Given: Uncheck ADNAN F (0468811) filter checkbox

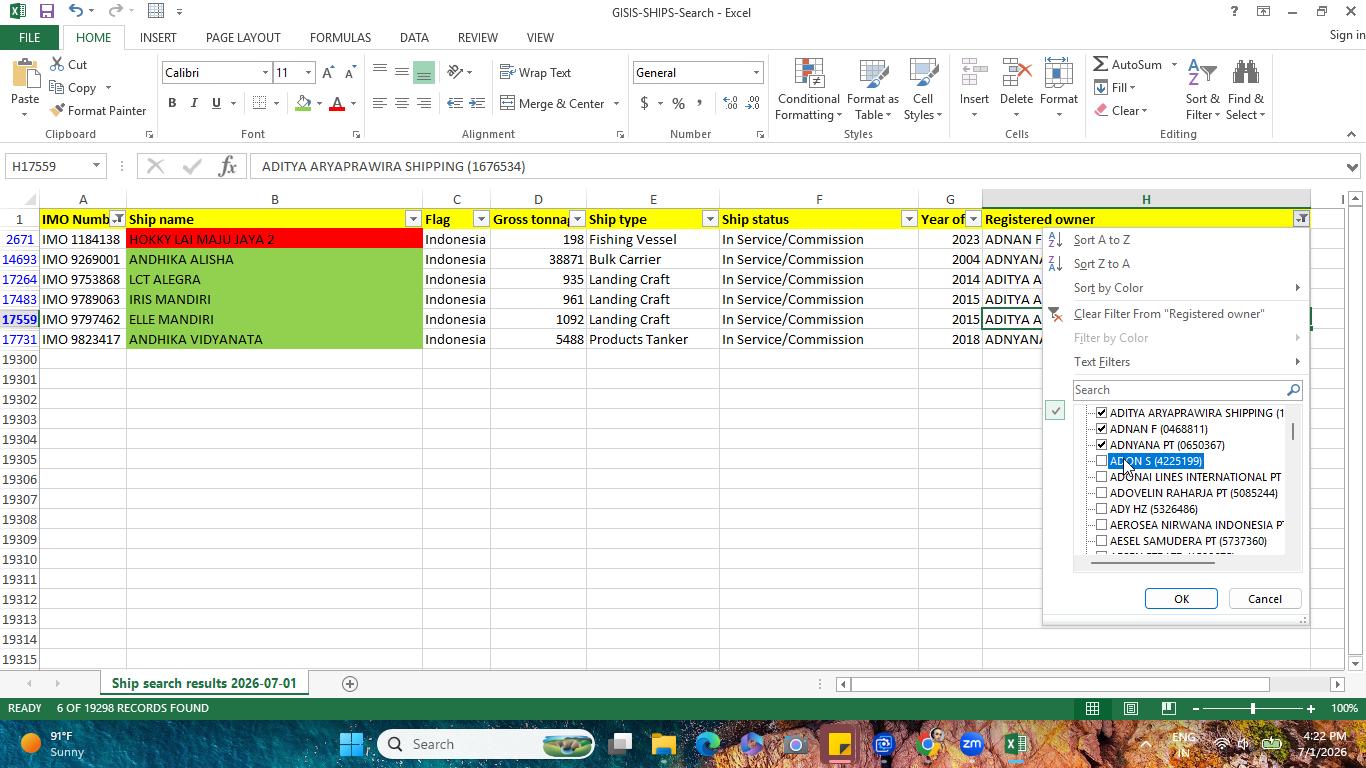Looking at the screenshot, I should [x=1102, y=429].
